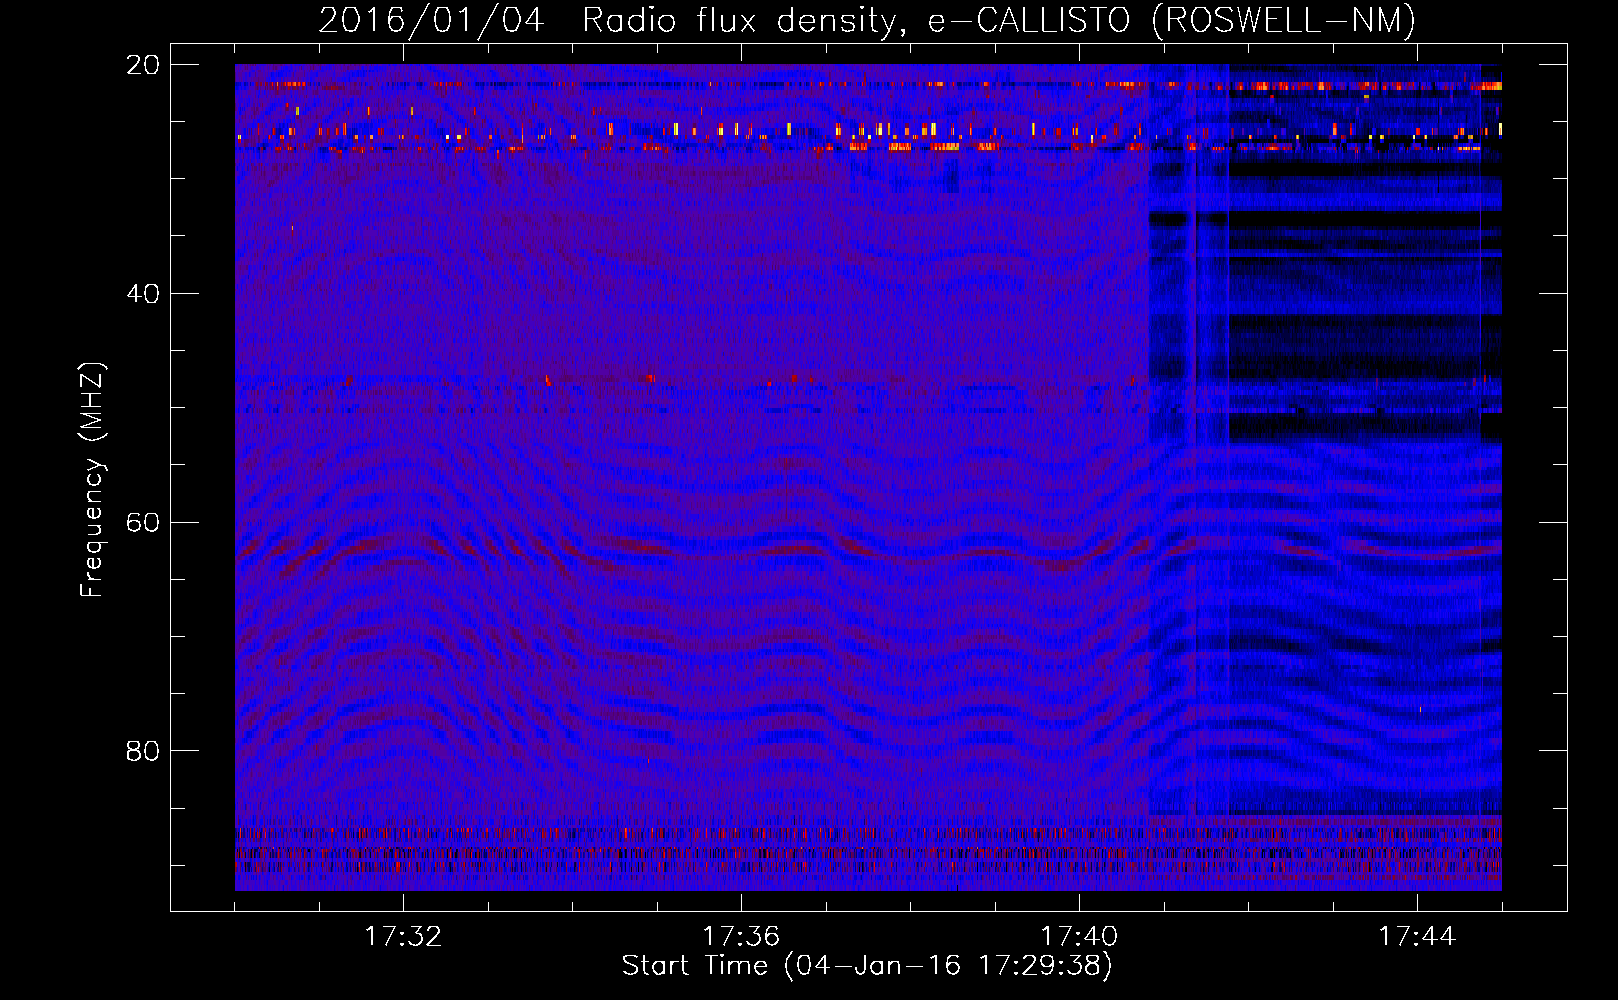Click the 20 MHz frequency tick label
This screenshot has width=1618, height=1000.
[x=143, y=65]
